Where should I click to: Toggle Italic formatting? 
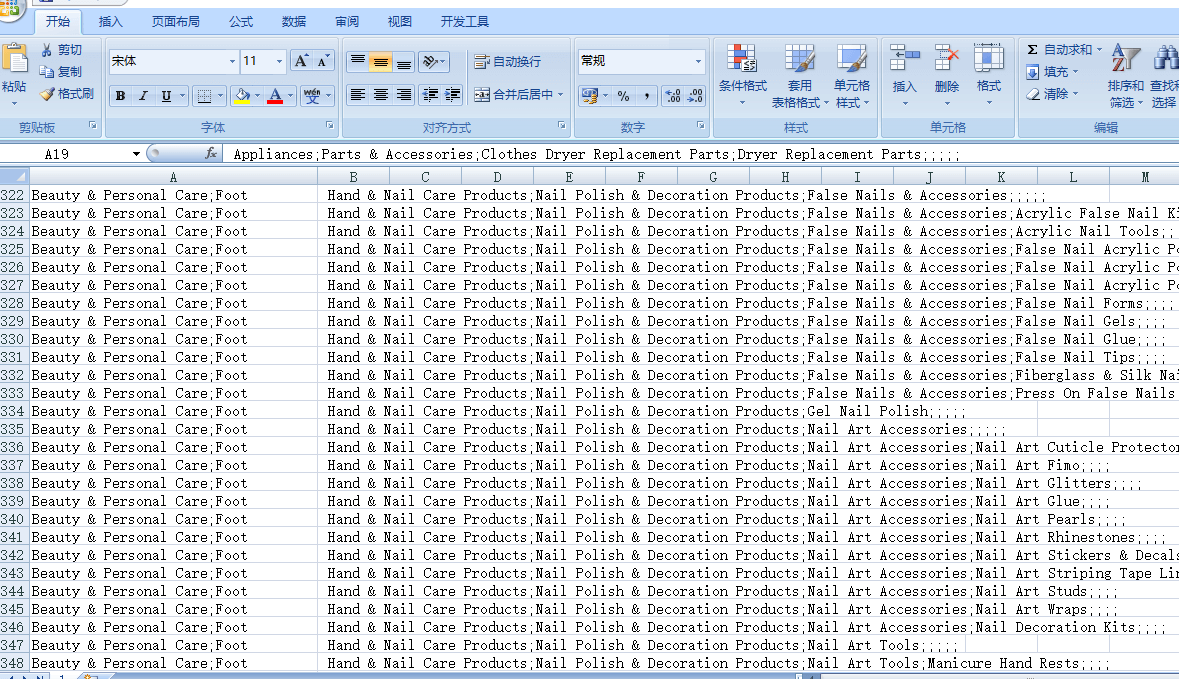[143, 96]
